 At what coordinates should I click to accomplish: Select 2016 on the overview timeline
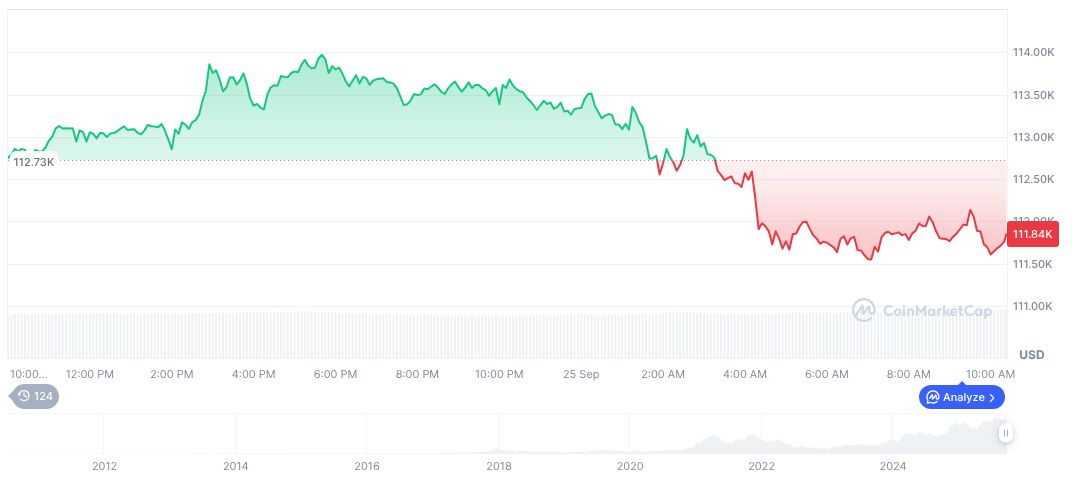click(367, 466)
